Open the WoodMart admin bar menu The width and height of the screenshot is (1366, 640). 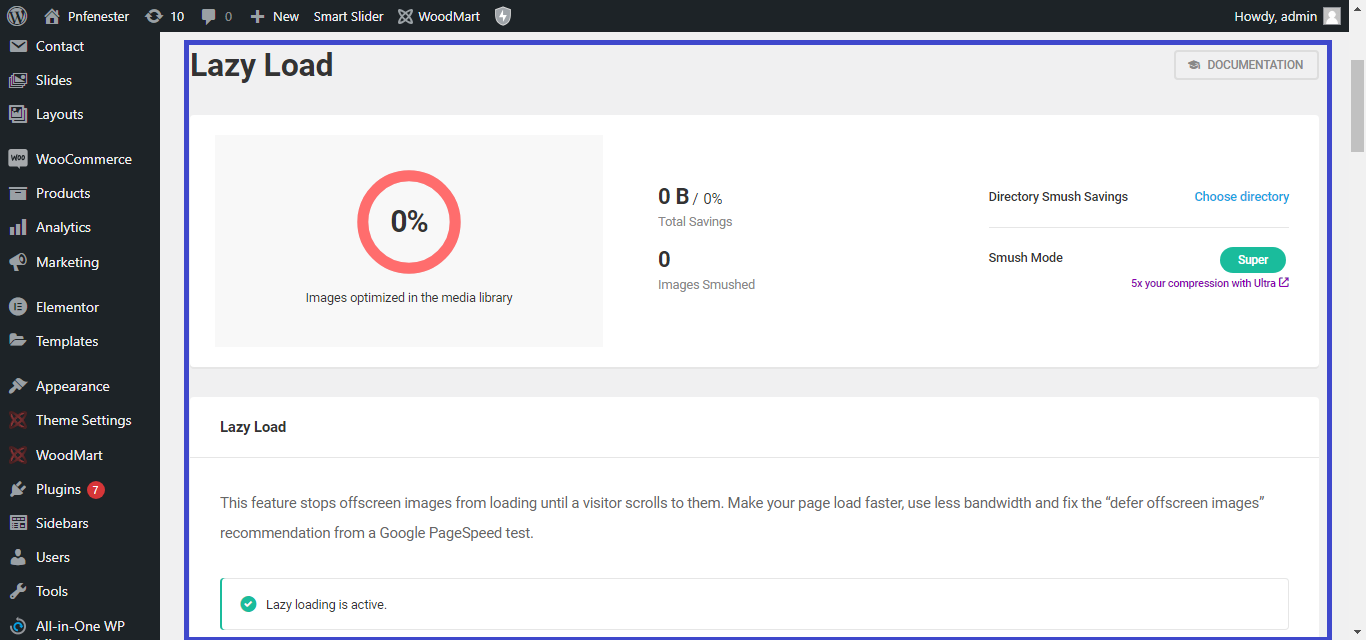coord(439,16)
